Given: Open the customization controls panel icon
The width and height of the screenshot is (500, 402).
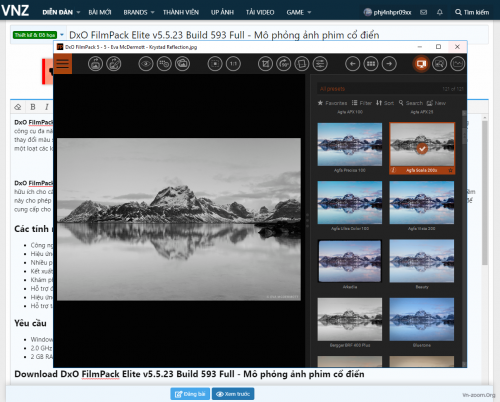Looking at the screenshot, I should pyautogui.click(x=440, y=64).
